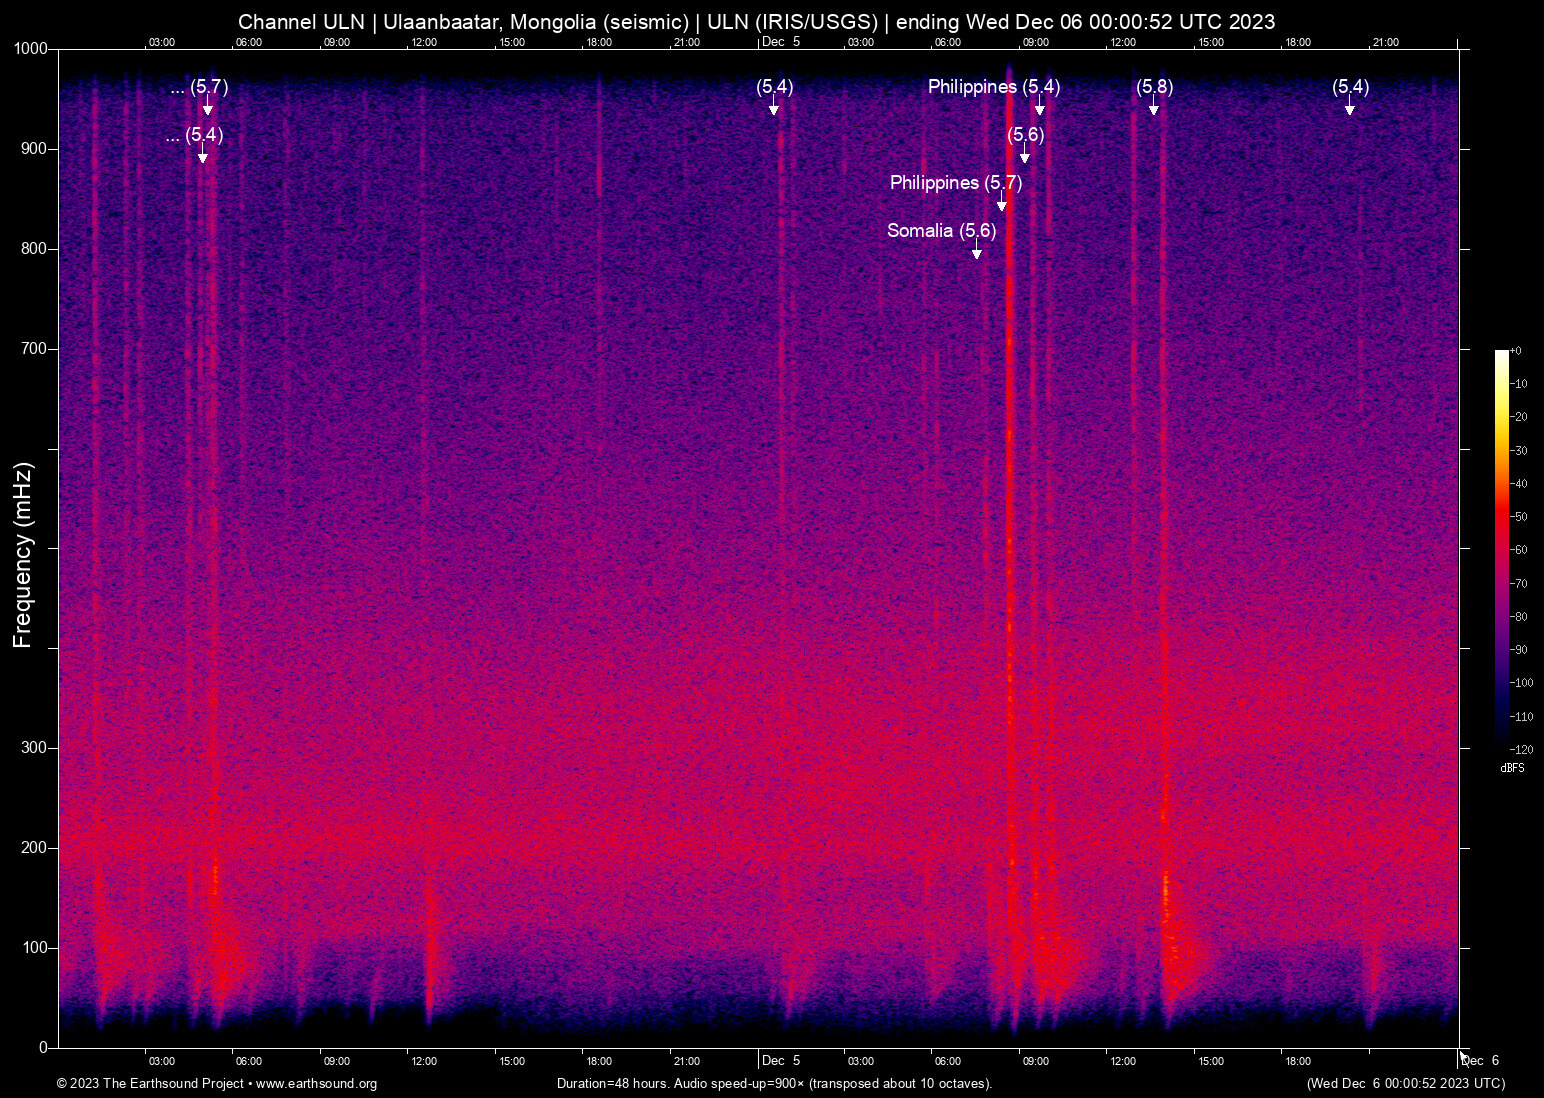Select the Duration=48 hours footer text
This screenshot has height=1098, width=1544.
(773, 1084)
